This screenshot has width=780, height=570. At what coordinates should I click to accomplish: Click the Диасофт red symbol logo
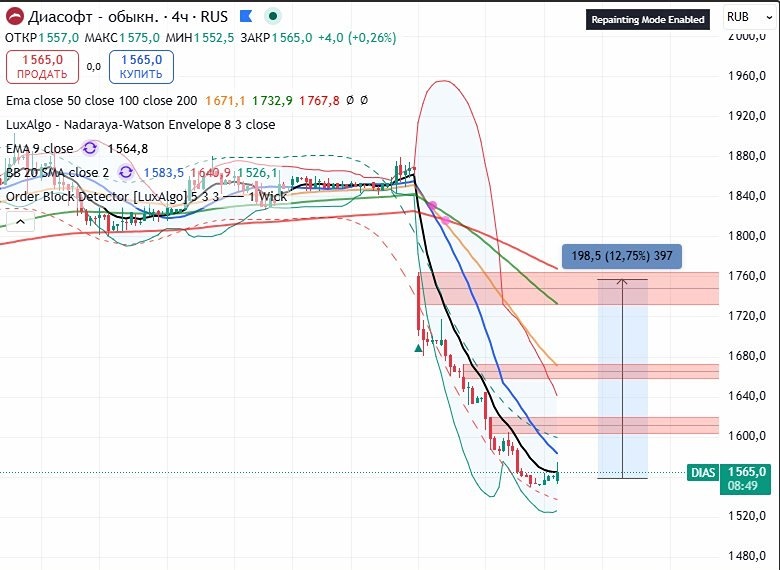coord(14,17)
